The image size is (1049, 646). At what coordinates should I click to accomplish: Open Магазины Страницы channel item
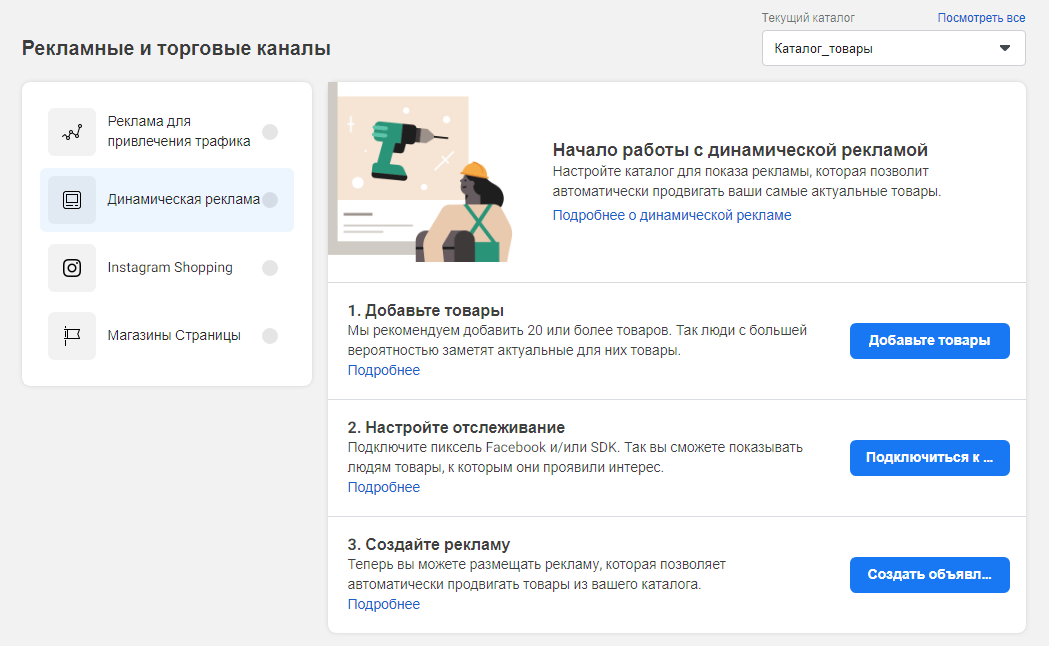(174, 336)
